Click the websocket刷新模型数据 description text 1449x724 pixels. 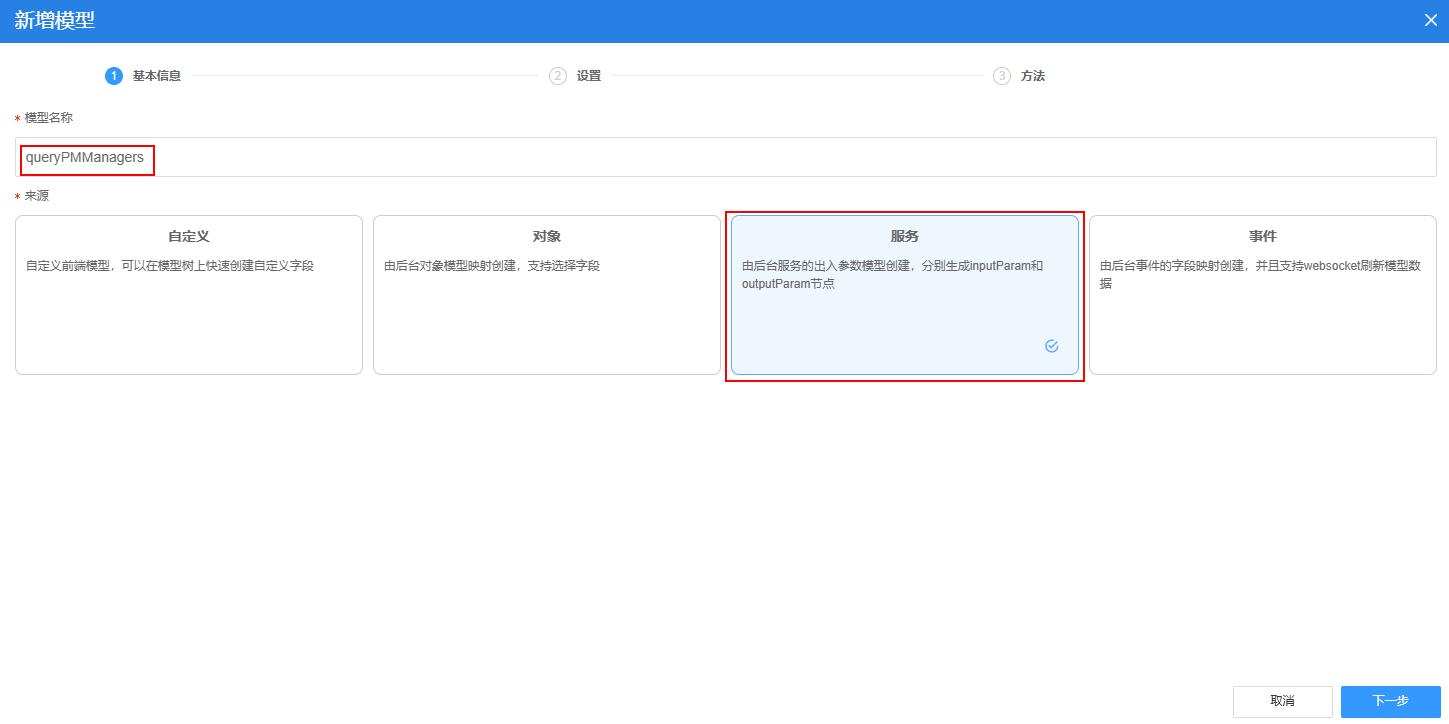pyautogui.click(x=1260, y=275)
